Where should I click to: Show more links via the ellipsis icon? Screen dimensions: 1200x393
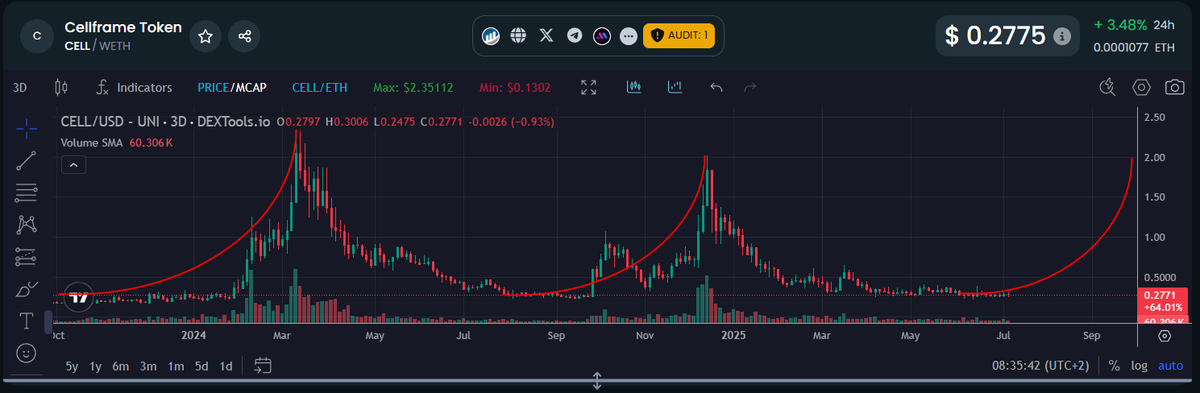tap(628, 36)
